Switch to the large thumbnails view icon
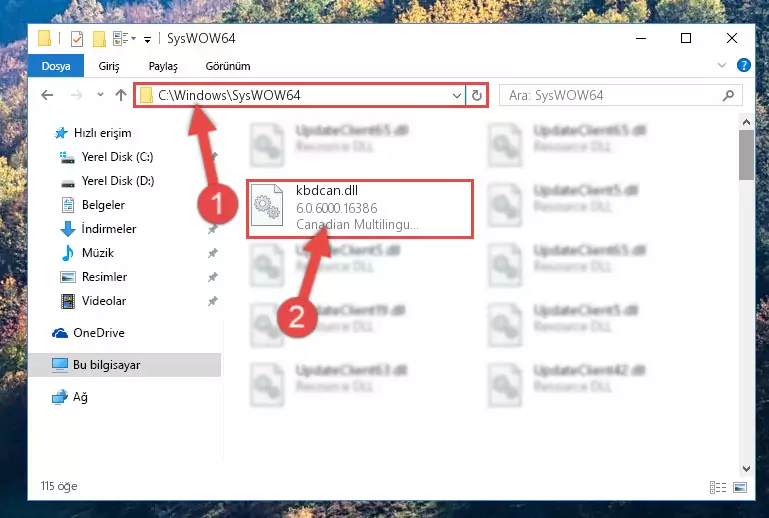Image resolution: width=769 pixels, height=518 pixels. [740, 487]
